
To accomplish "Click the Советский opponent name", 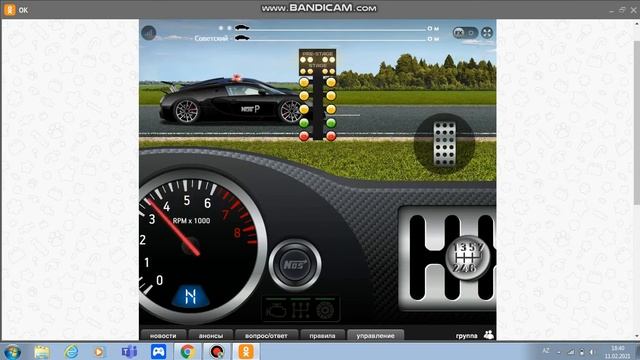I will [x=211, y=38].
